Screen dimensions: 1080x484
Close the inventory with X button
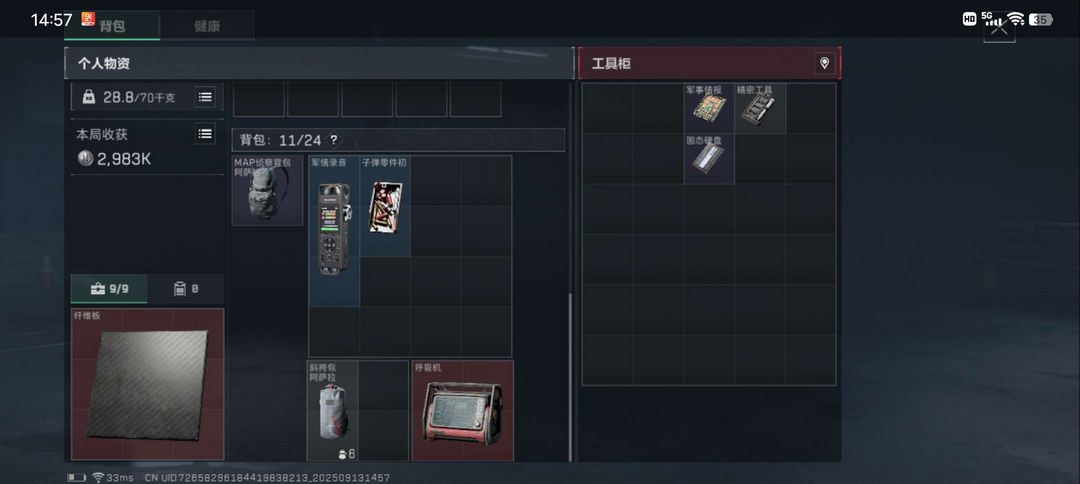999,28
